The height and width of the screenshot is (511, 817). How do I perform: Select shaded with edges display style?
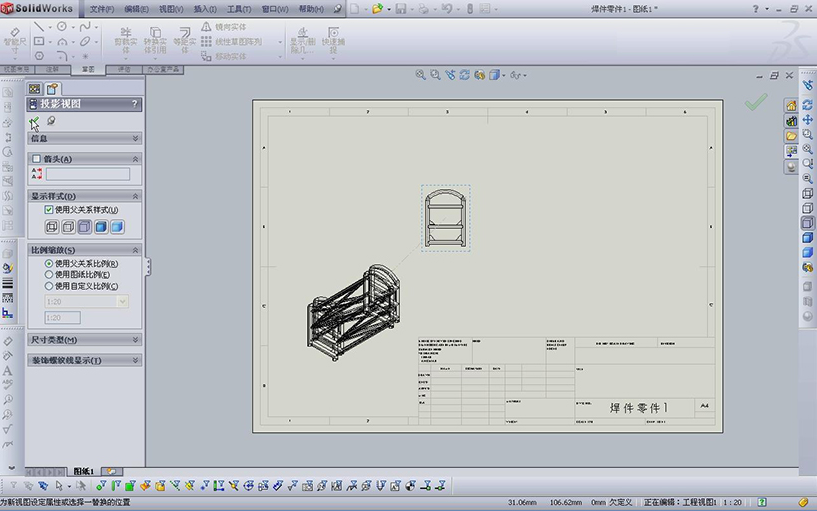point(101,227)
